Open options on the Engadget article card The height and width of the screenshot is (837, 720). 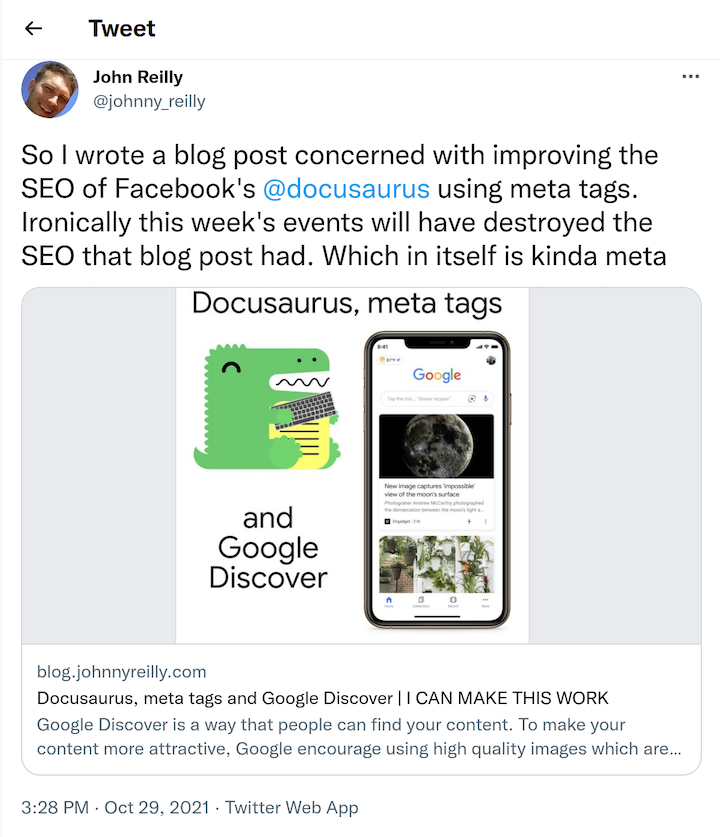(x=485, y=522)
